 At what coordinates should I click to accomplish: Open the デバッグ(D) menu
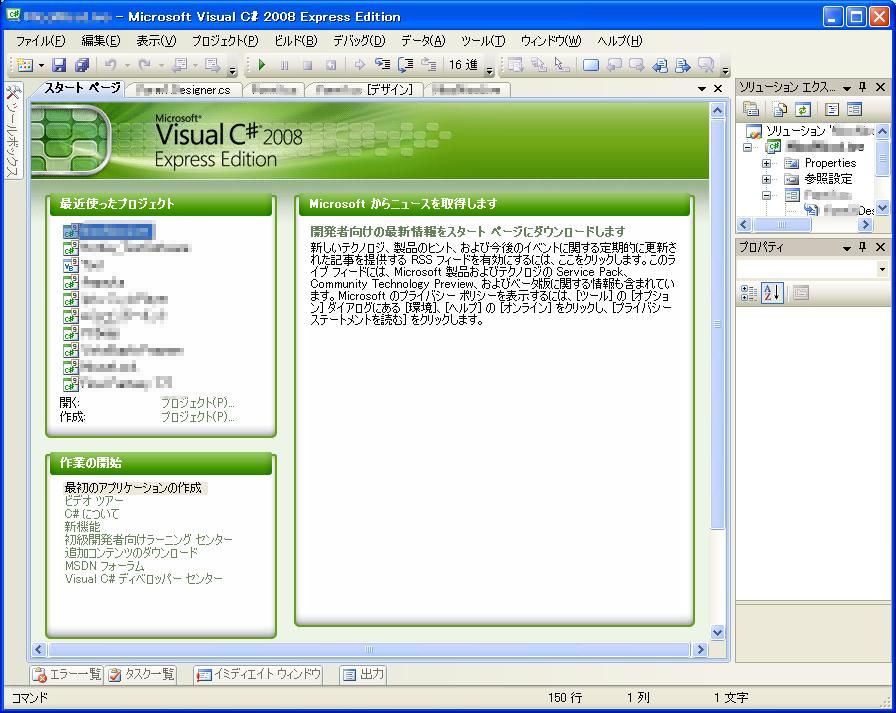359,41
